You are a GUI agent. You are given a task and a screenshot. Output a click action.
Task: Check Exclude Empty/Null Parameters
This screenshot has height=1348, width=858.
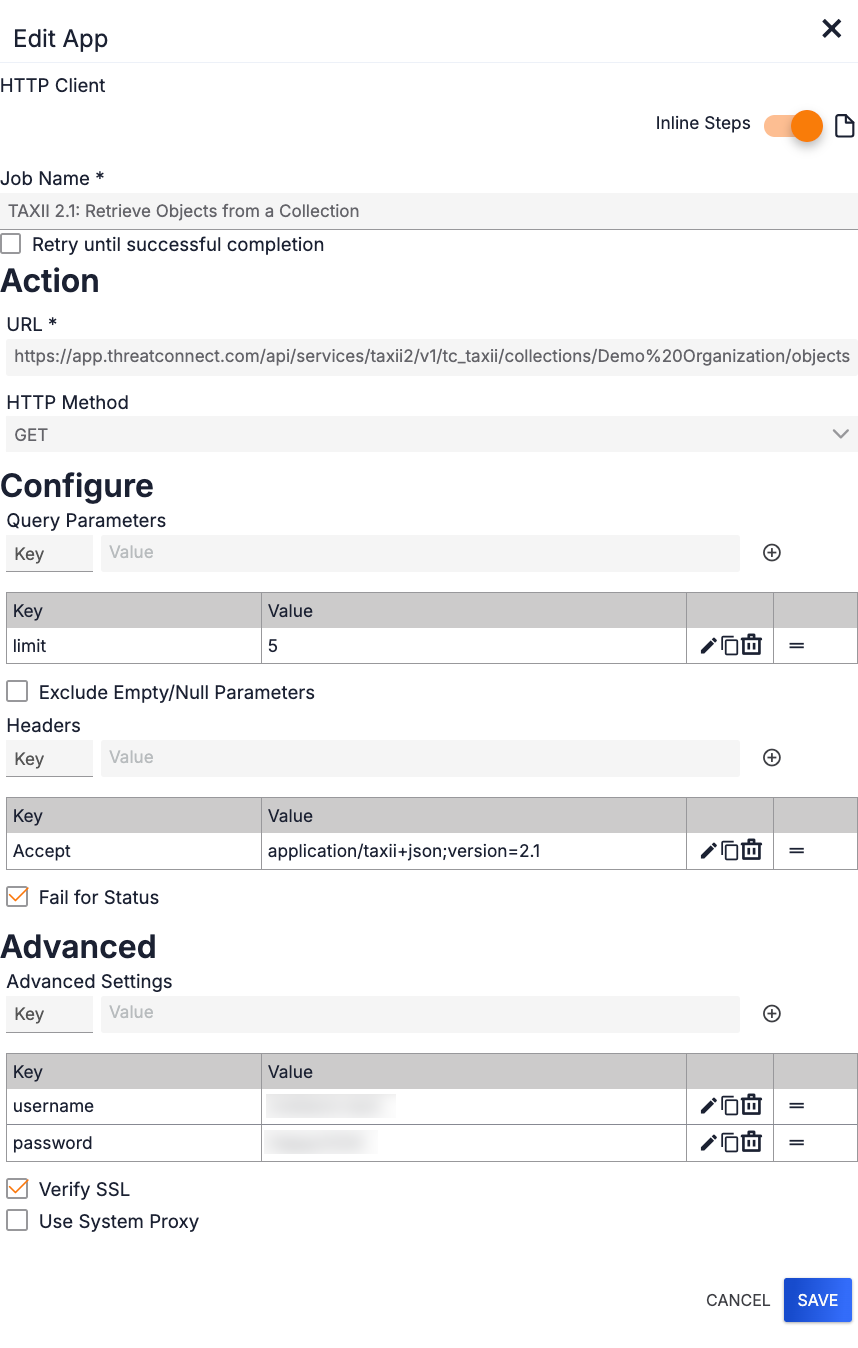[x=16, y=691]
